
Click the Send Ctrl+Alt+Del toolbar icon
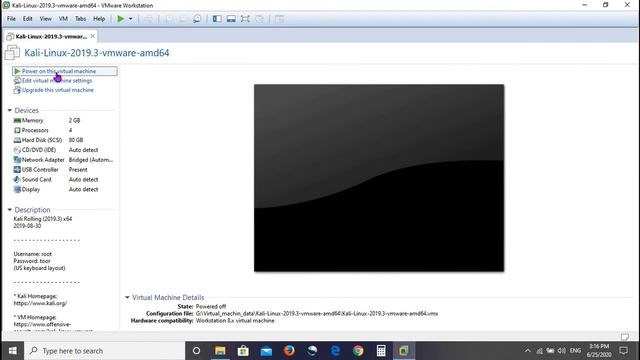tap(149, 19)
